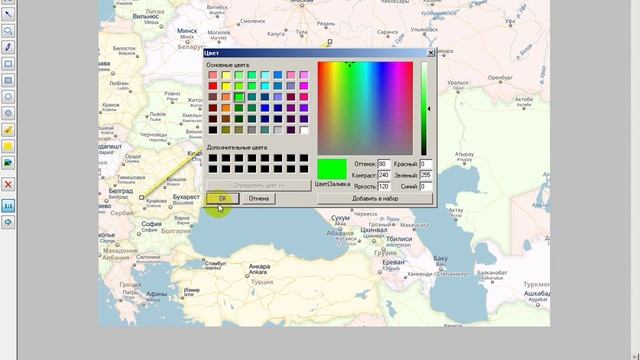
Task: Pick the orange swatch in fourth row
Action: (x=226, y=108)
